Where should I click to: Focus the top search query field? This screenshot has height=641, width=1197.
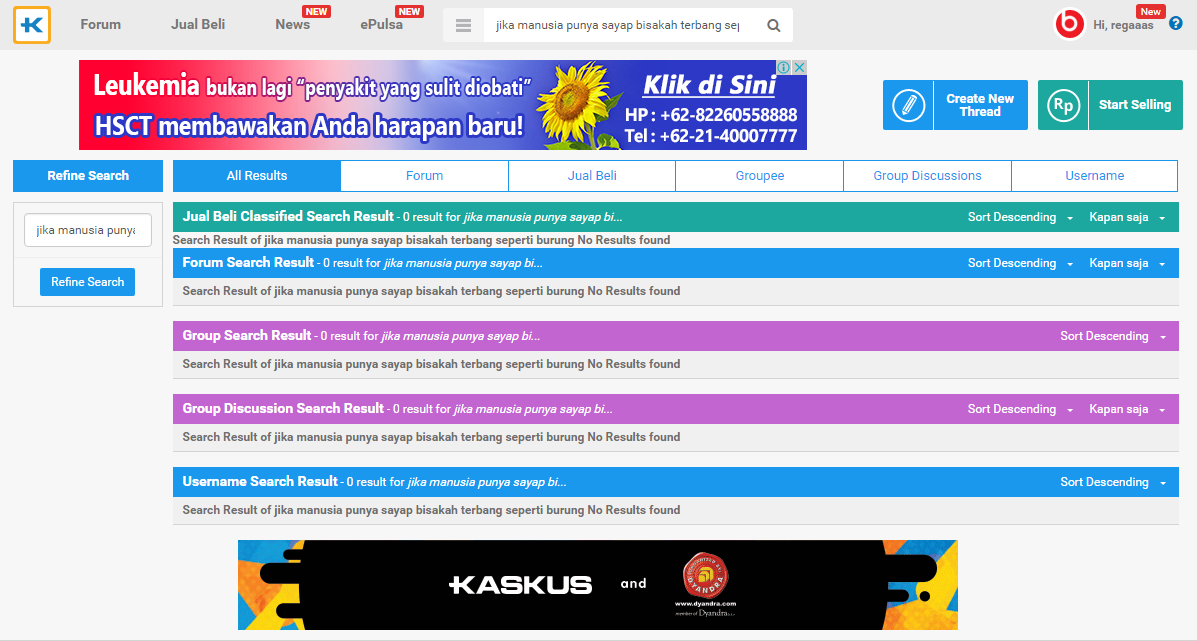pyautogui.click(x=618, y=25)
